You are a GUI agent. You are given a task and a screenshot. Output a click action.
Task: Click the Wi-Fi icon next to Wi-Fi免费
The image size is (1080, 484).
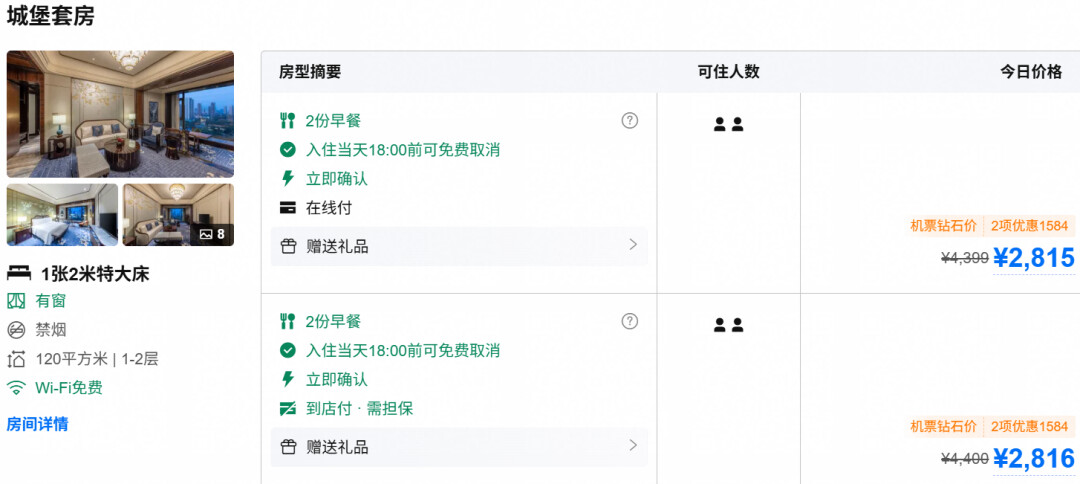16,388
